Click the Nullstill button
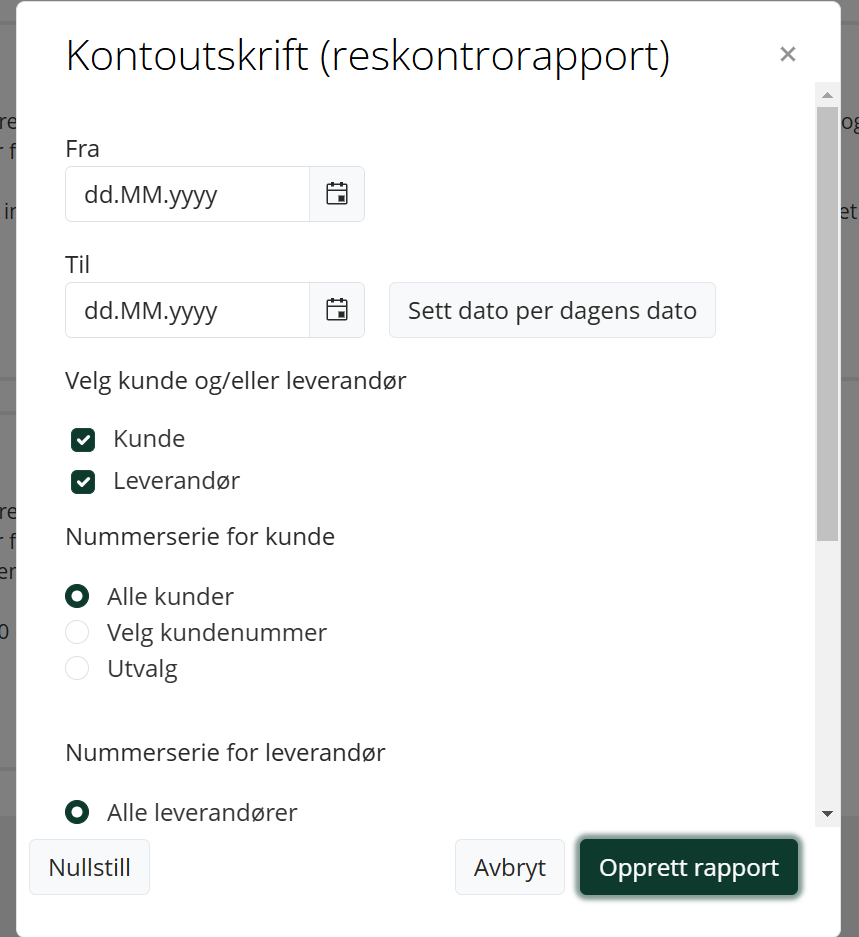 click(90, 867)
